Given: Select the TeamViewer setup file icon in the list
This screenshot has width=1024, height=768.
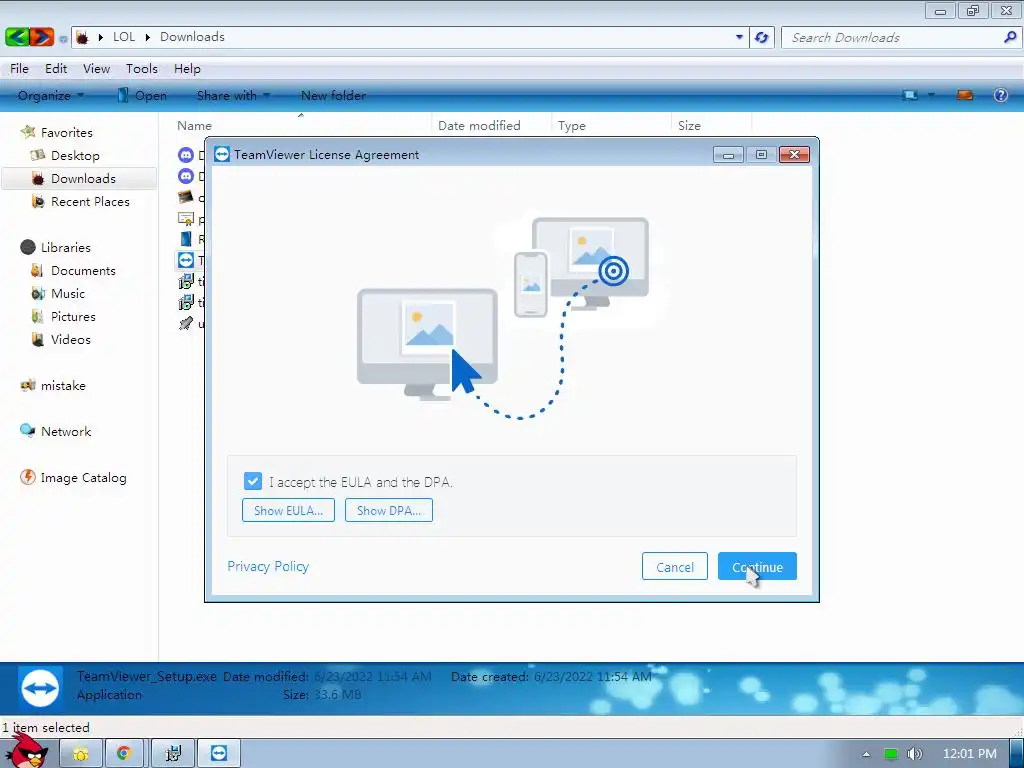Looking at the screenshot, I should point(186,260).
